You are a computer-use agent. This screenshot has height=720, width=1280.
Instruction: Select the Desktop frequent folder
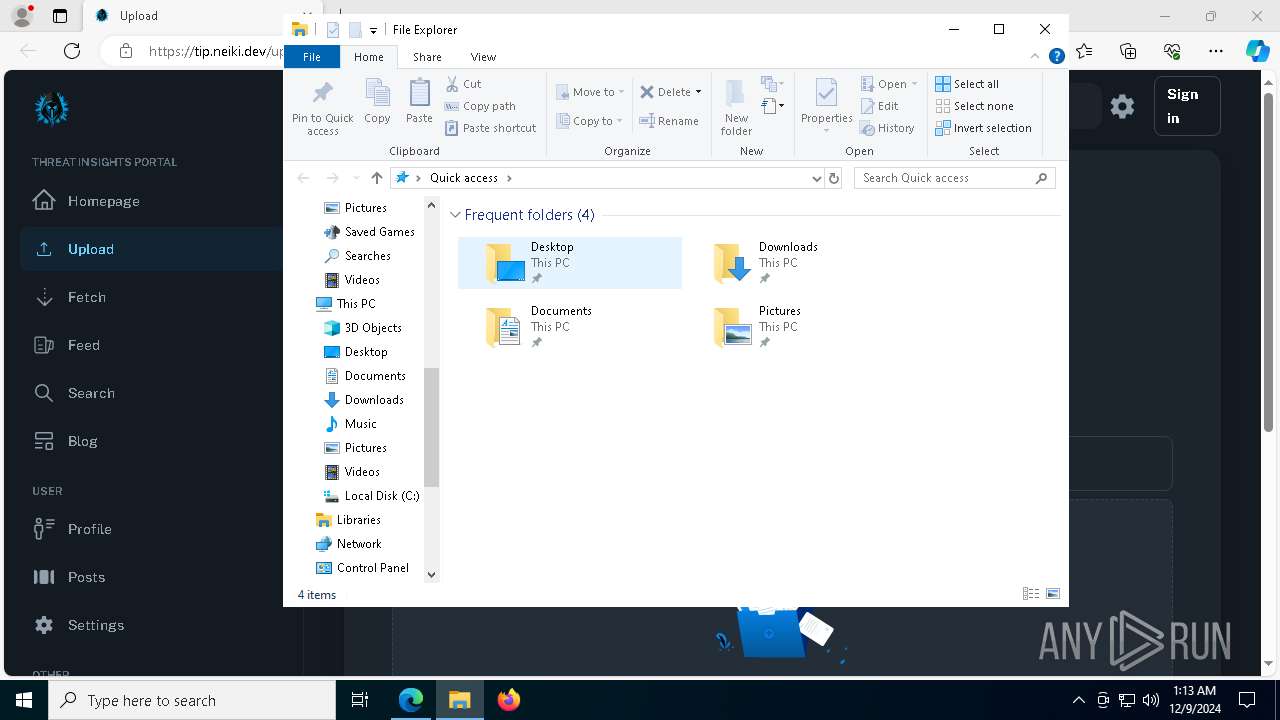[570, 262]
